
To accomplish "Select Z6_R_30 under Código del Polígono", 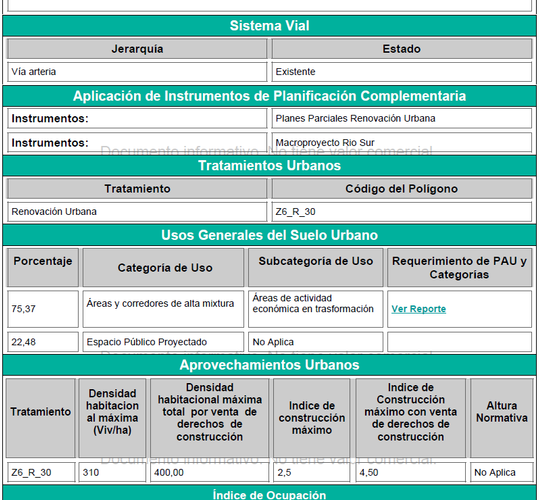I will click(x=402, y=212).
